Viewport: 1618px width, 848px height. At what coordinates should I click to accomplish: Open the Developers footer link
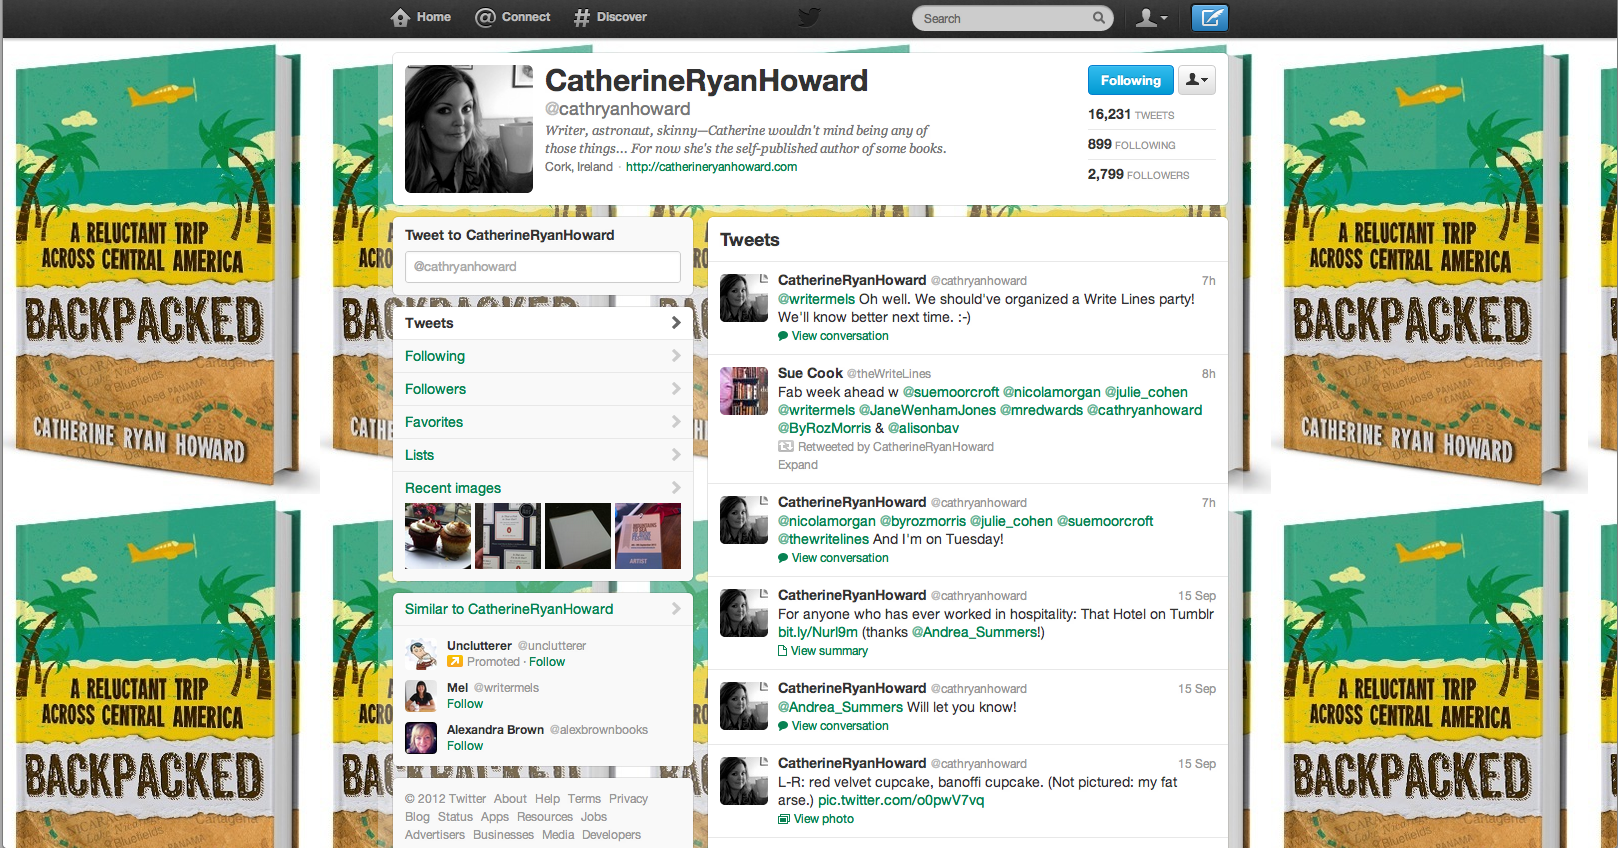click(x=611, y=835)
